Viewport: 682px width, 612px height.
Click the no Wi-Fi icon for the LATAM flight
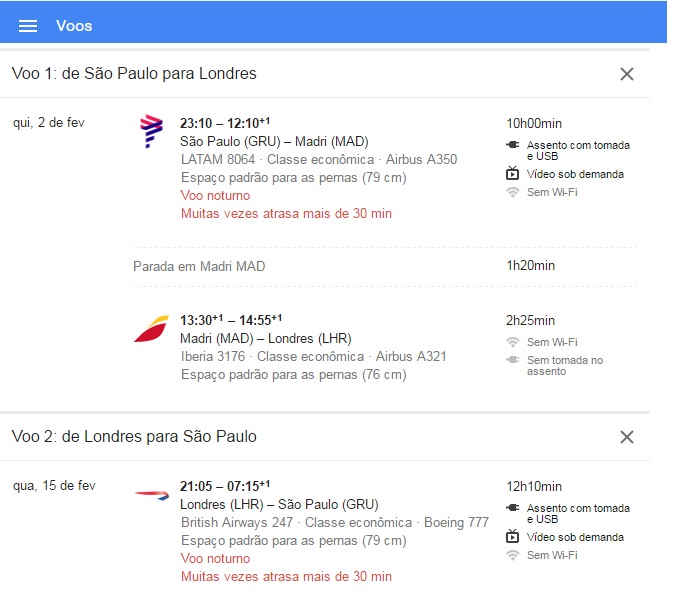[513, 192]
